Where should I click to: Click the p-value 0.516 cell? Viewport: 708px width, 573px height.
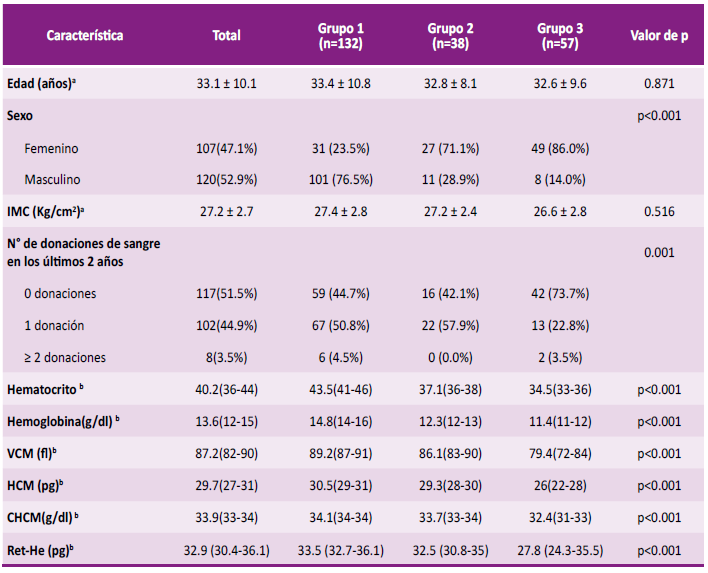pyautogui.click(x=659, y=212)
